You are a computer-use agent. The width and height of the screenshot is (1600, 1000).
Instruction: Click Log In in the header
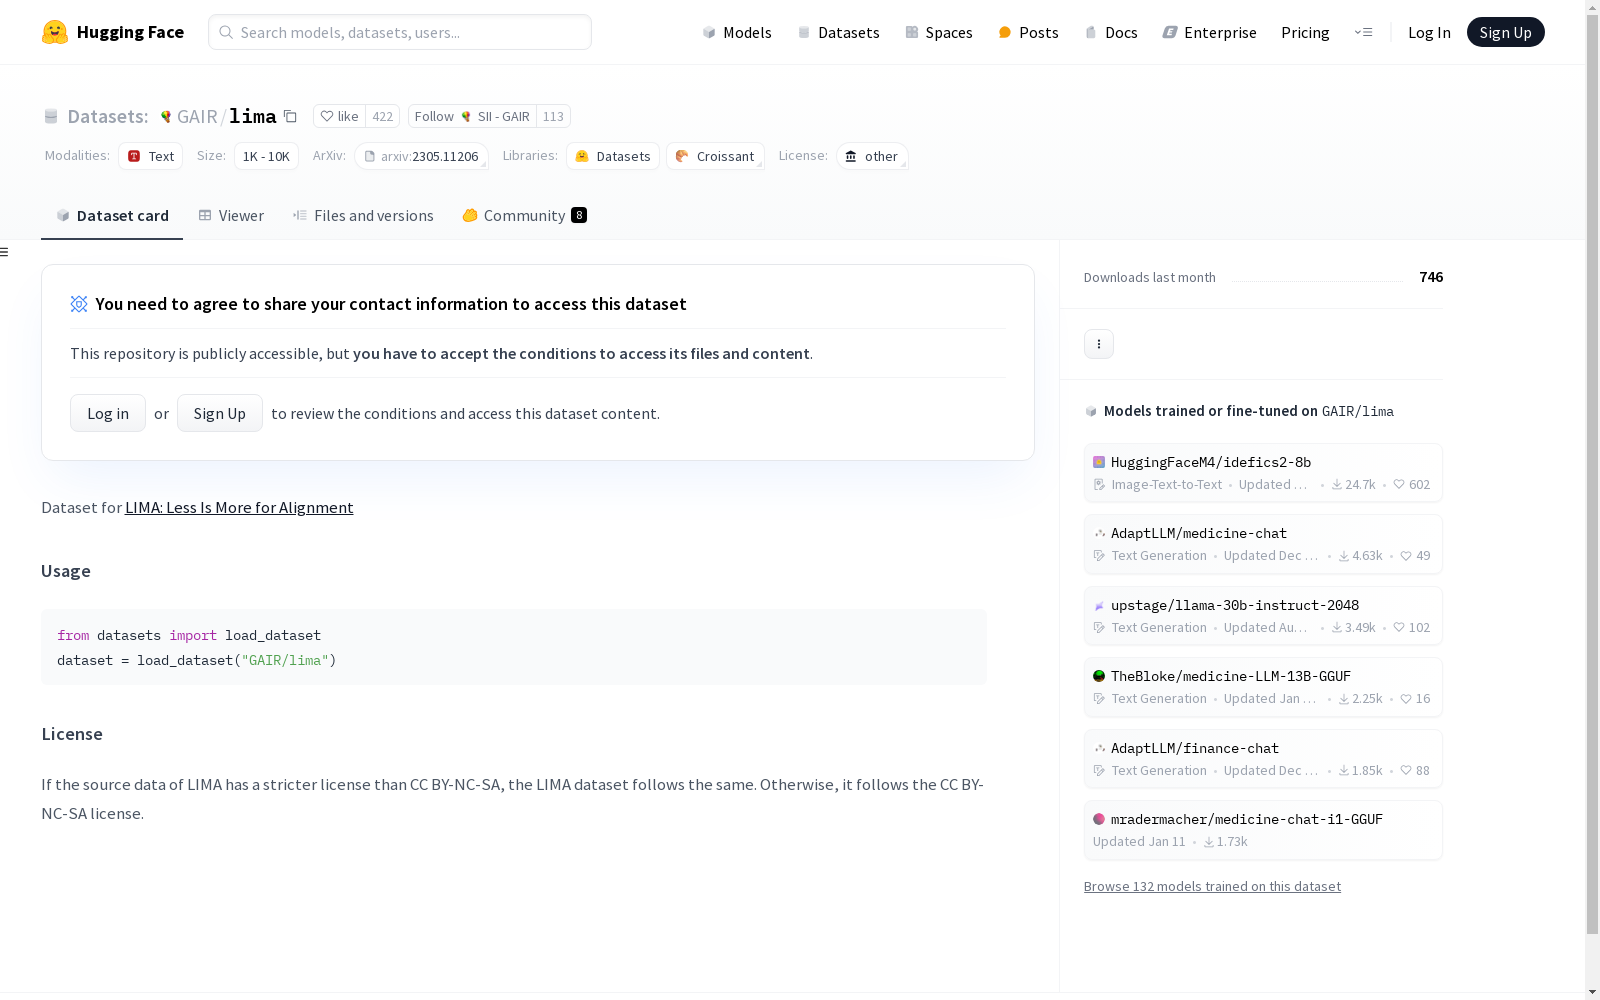[1429, 32]
